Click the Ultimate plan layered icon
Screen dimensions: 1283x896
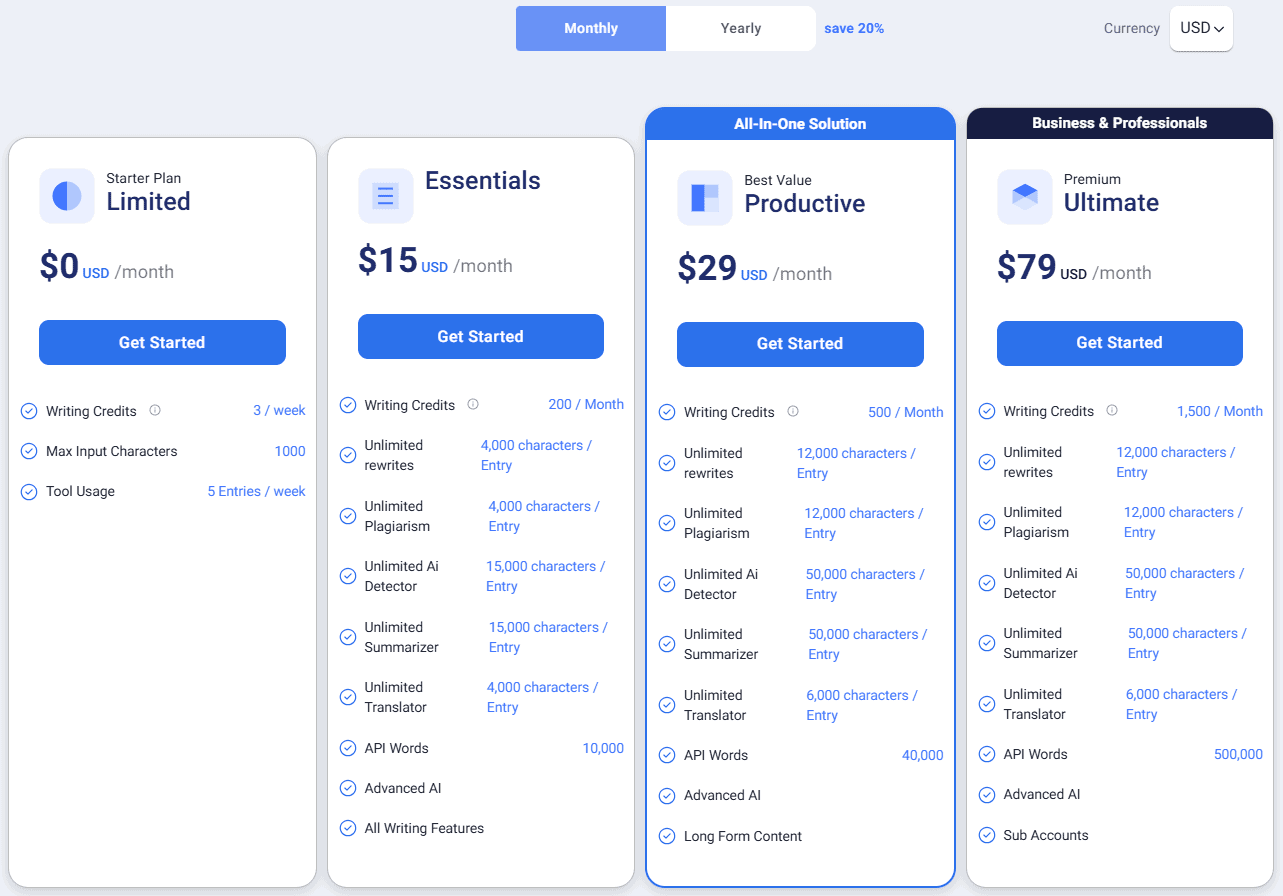pos(1025,197)
